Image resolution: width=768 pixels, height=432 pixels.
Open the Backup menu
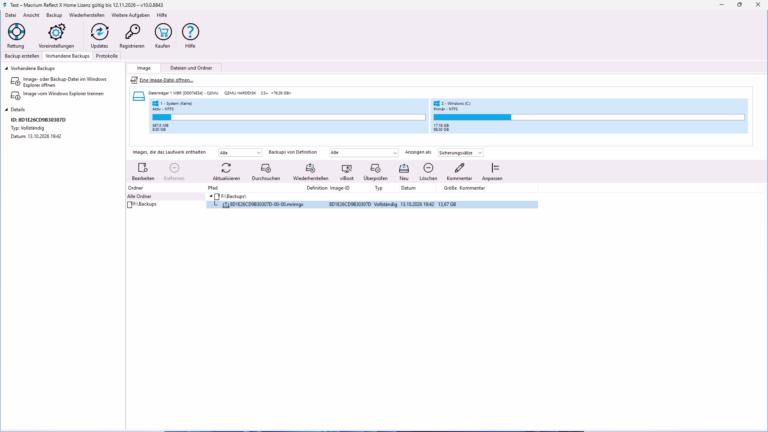click(54, 15)
